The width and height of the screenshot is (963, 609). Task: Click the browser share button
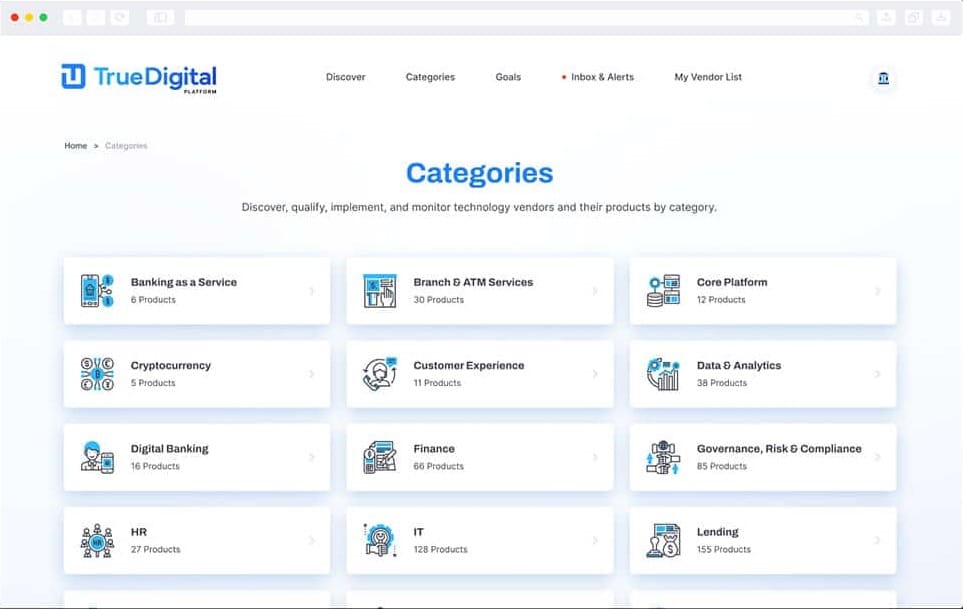coord(886,17)
